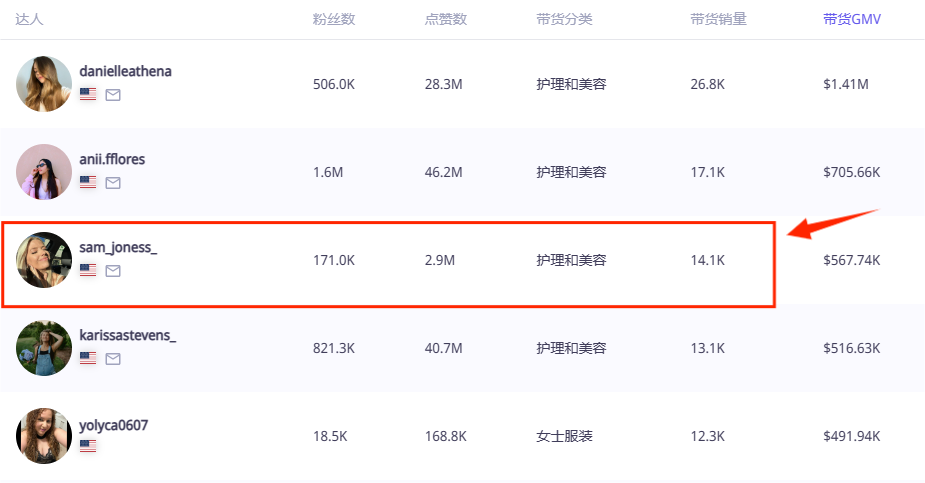Sort by the 带货销量 column header
This screenshot has width=925, height=483.
718,19
